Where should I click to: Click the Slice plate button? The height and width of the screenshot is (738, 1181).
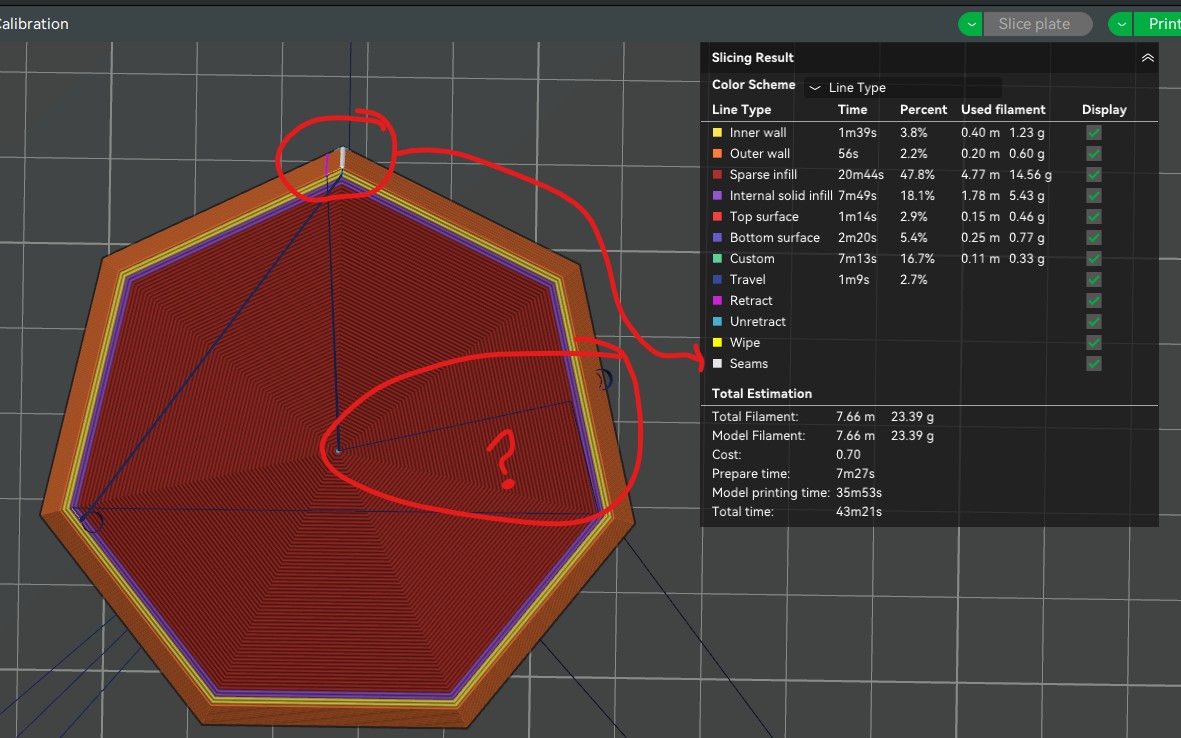coord(1038,24)
